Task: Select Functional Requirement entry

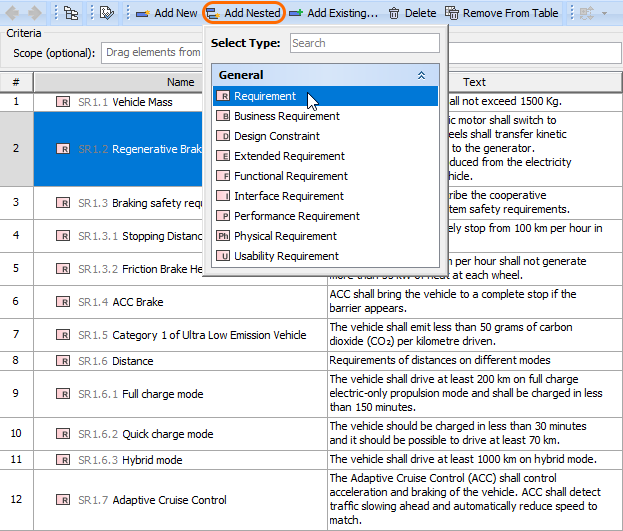Action: click(x=289, y=176)
